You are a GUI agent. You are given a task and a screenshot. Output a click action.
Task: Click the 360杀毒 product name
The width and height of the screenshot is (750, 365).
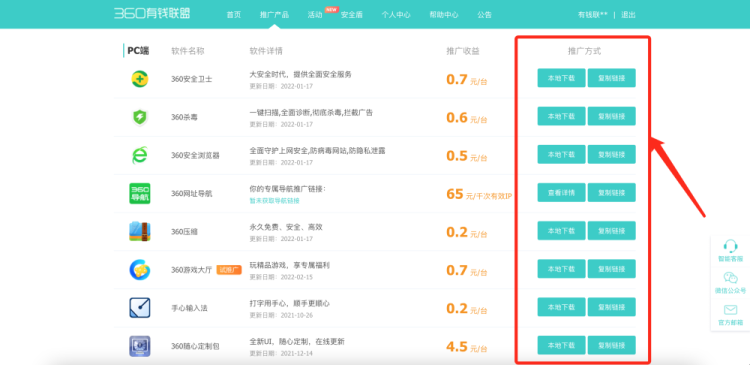(184, 117)
